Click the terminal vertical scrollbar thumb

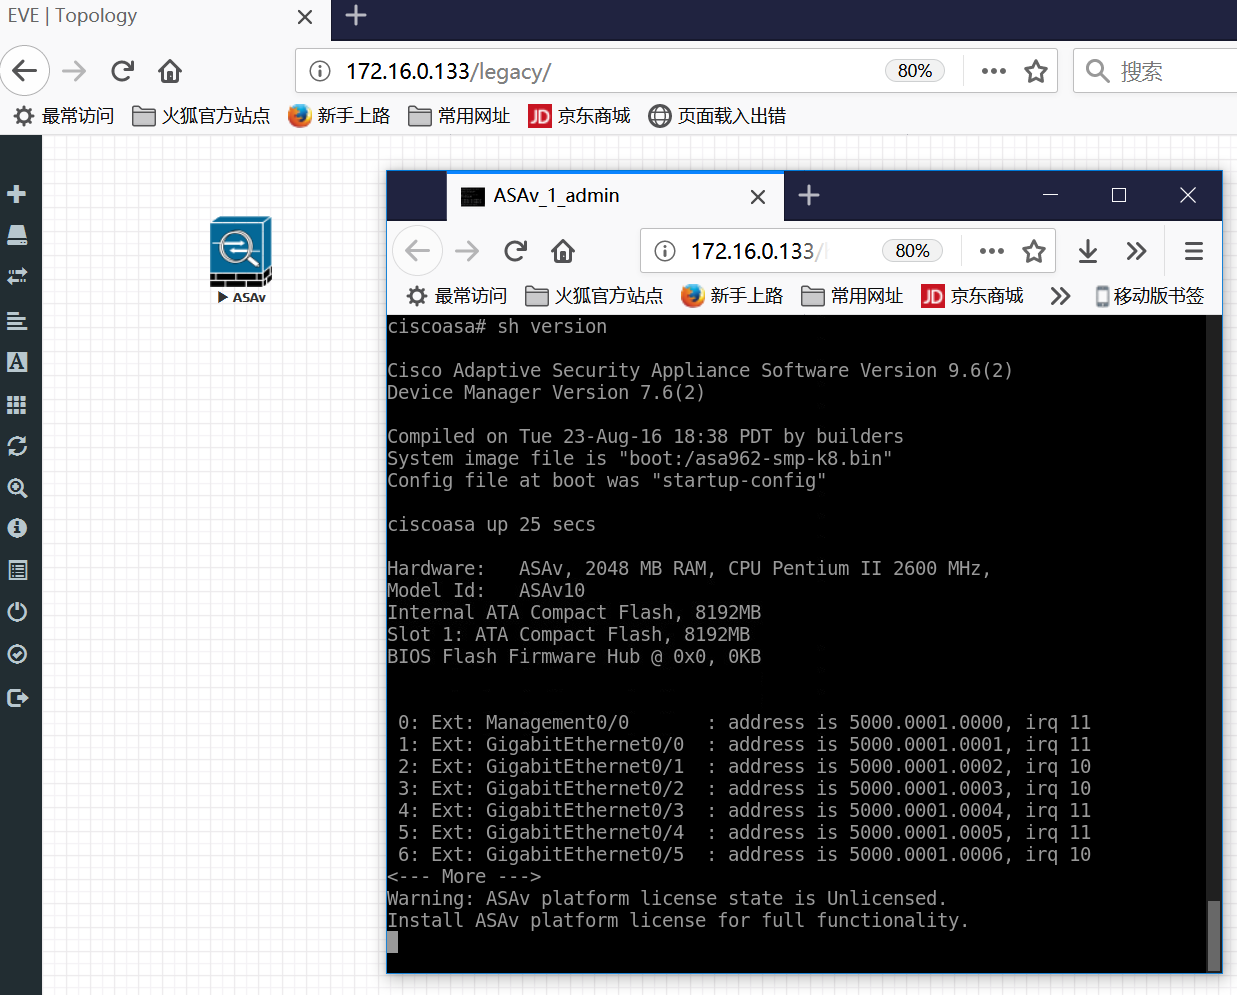[x=1214, y=935]
